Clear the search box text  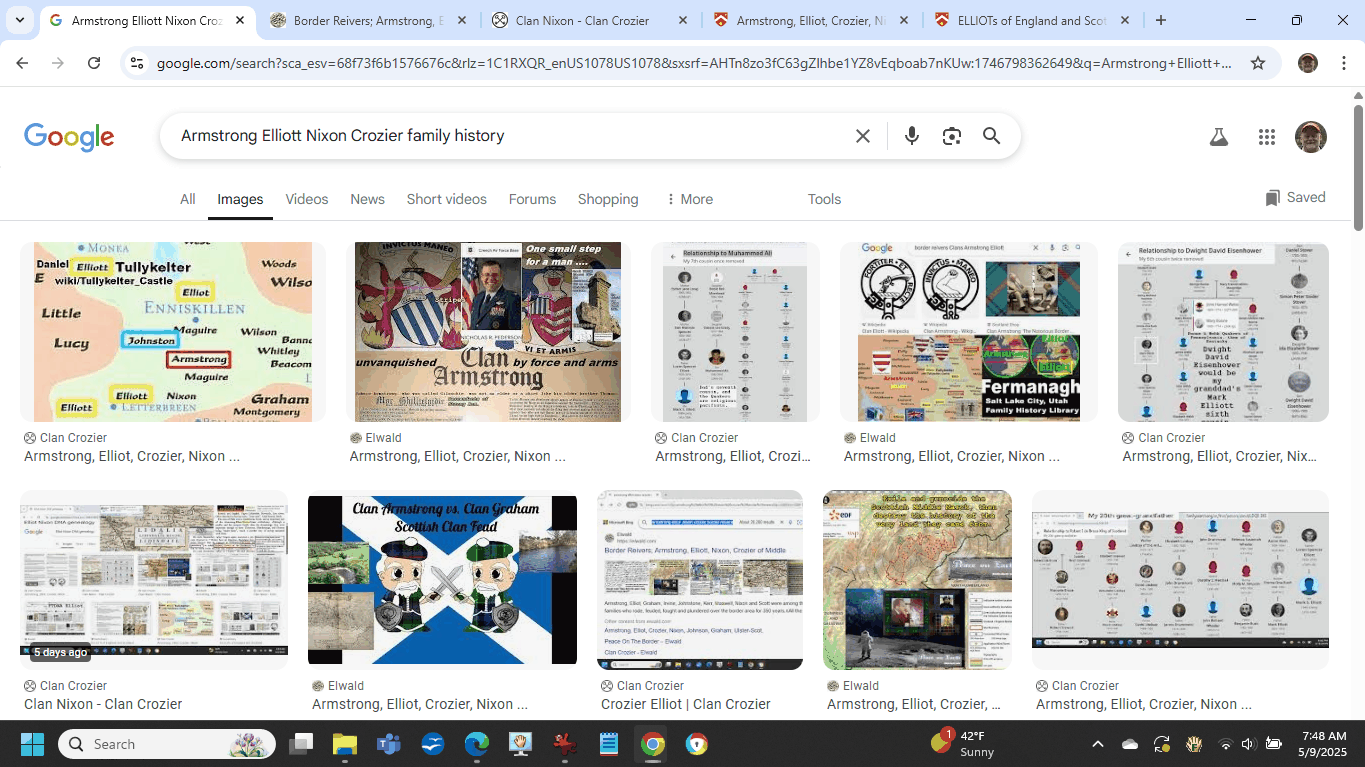862,136
